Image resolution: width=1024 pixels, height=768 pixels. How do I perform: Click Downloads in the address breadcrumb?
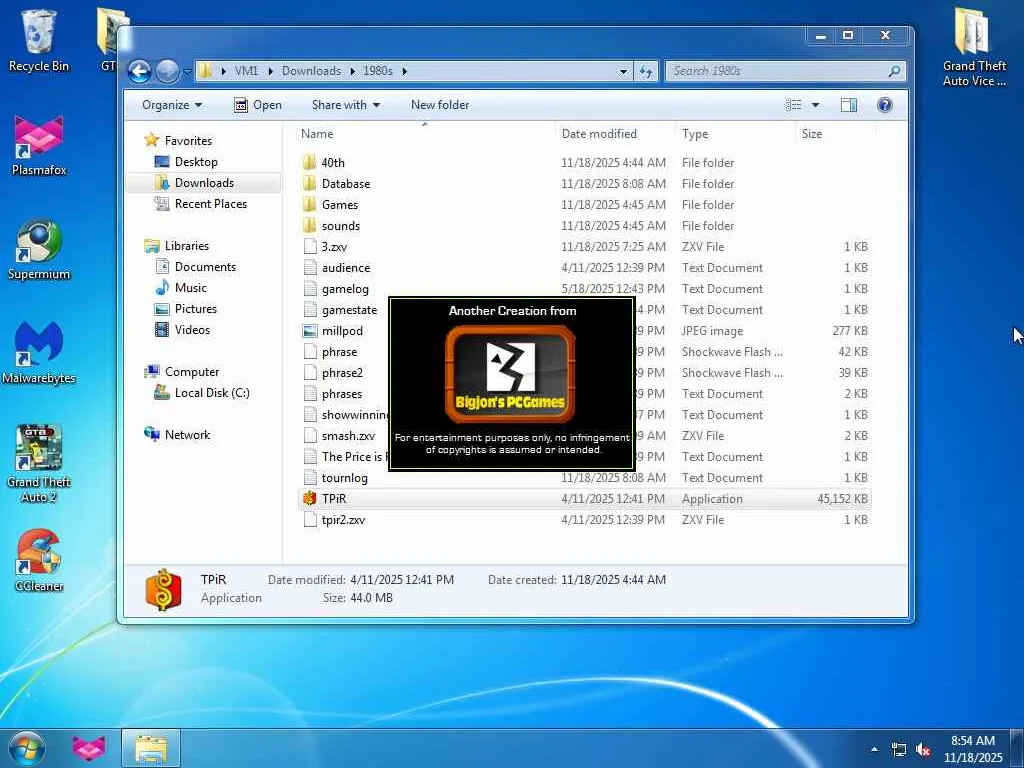pos(312,71)
